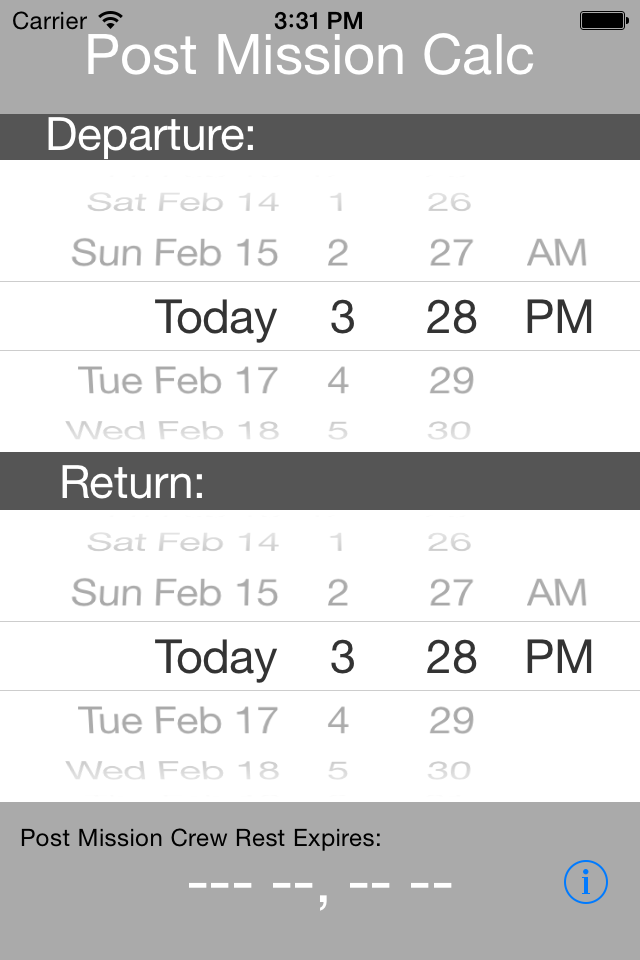
Task: Select minute 27 in Return picker
Action: coord(451,593)
